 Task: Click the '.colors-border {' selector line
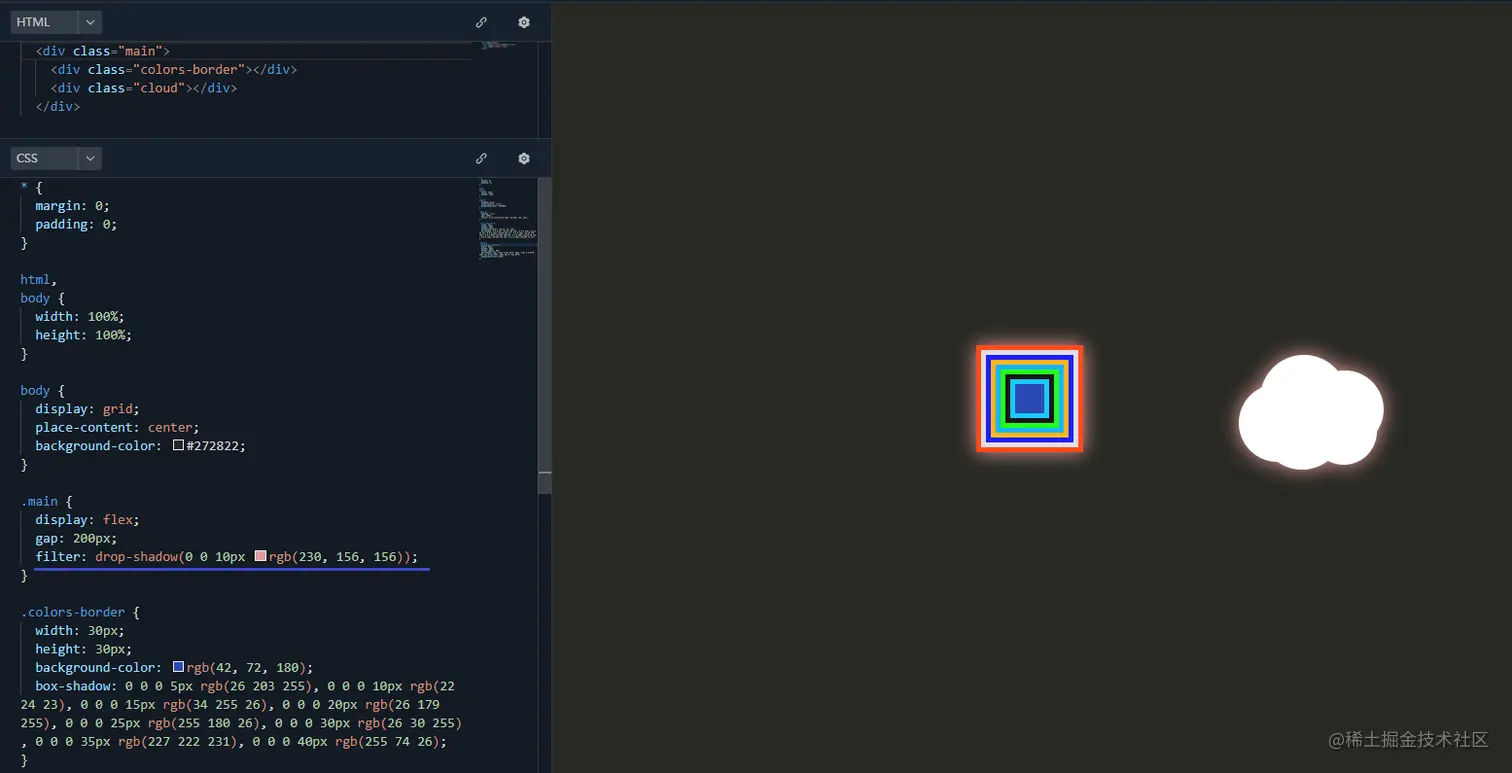(x=80, y=612)
